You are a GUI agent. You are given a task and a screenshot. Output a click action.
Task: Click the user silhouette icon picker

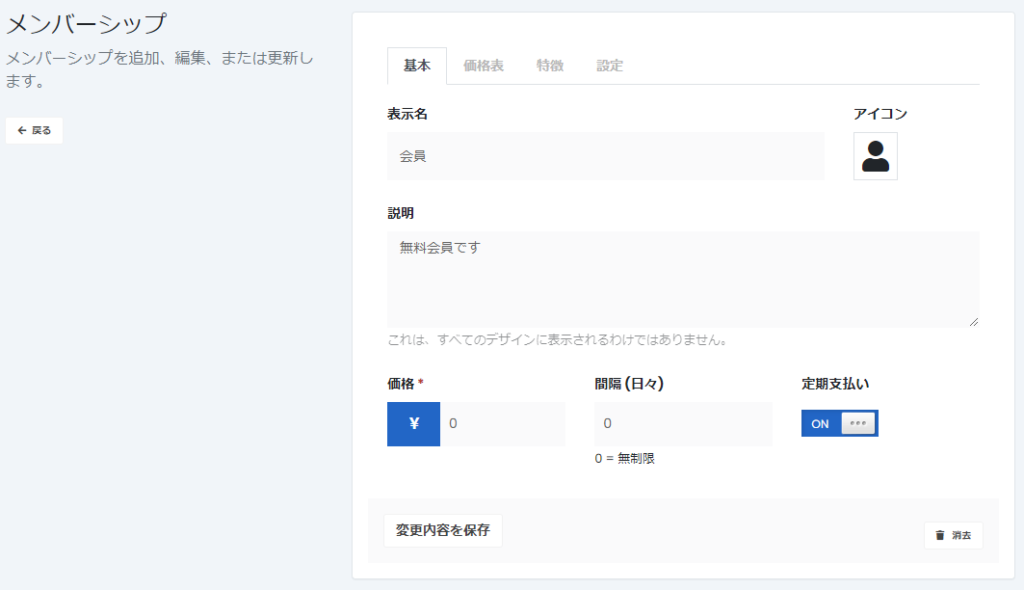(x=875, y=156)
